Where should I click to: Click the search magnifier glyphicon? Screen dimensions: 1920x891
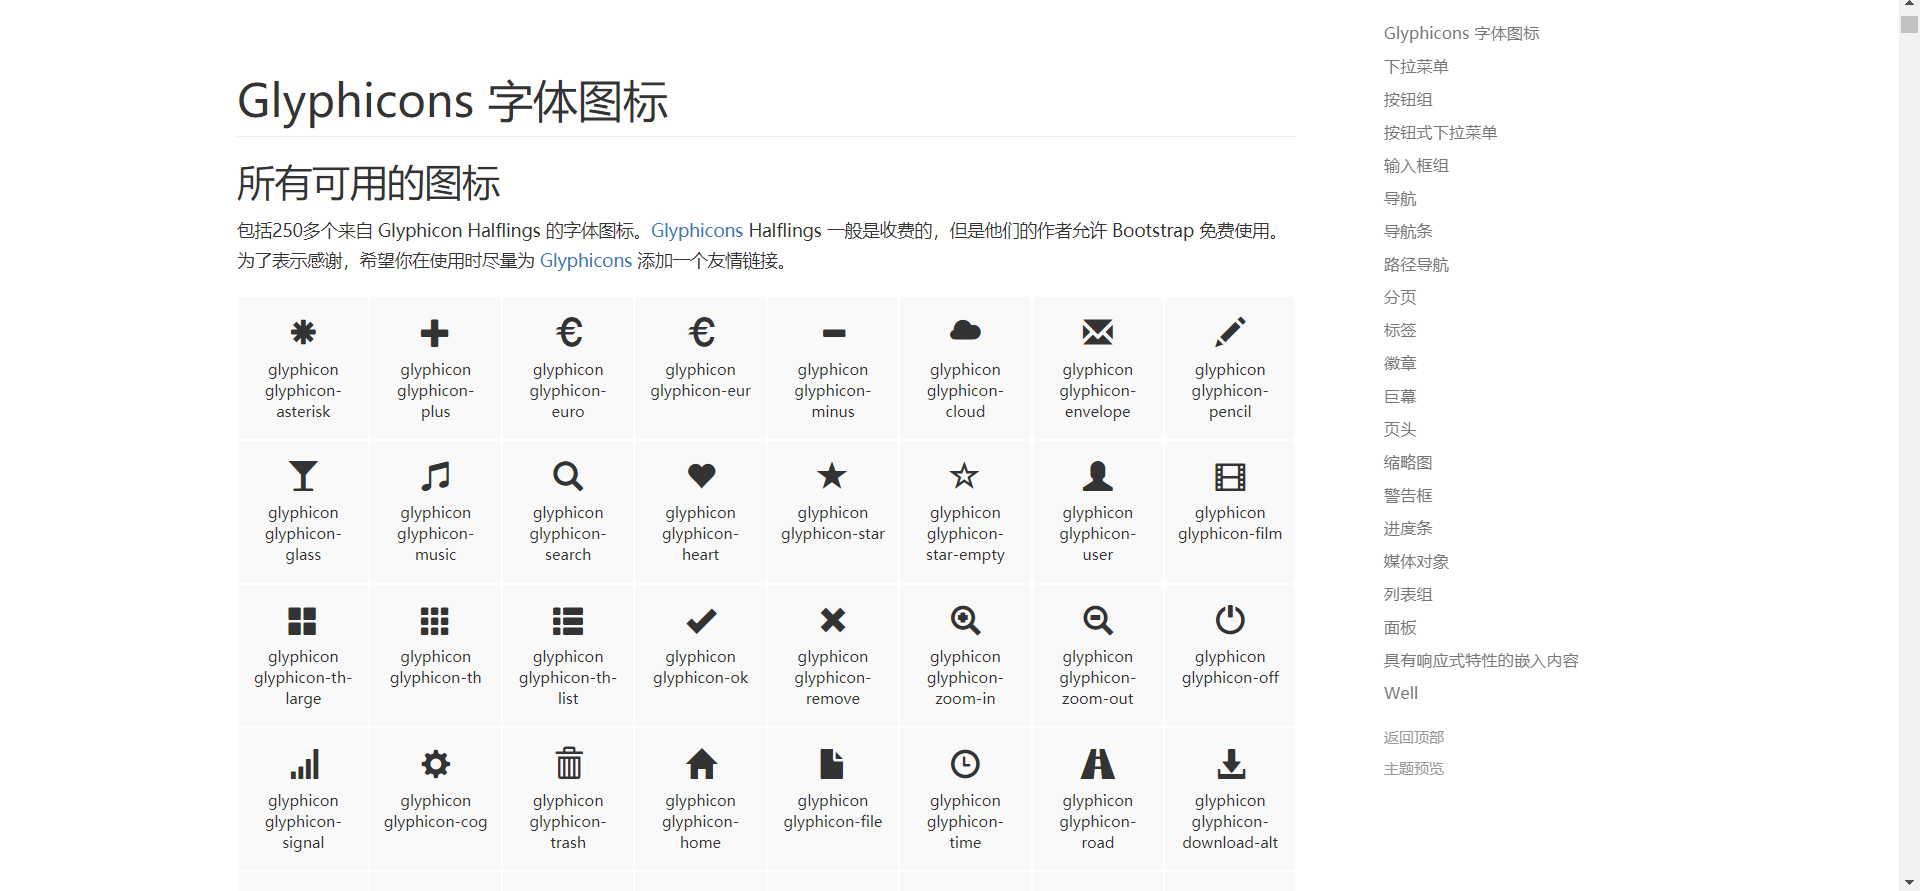[568, 475]
